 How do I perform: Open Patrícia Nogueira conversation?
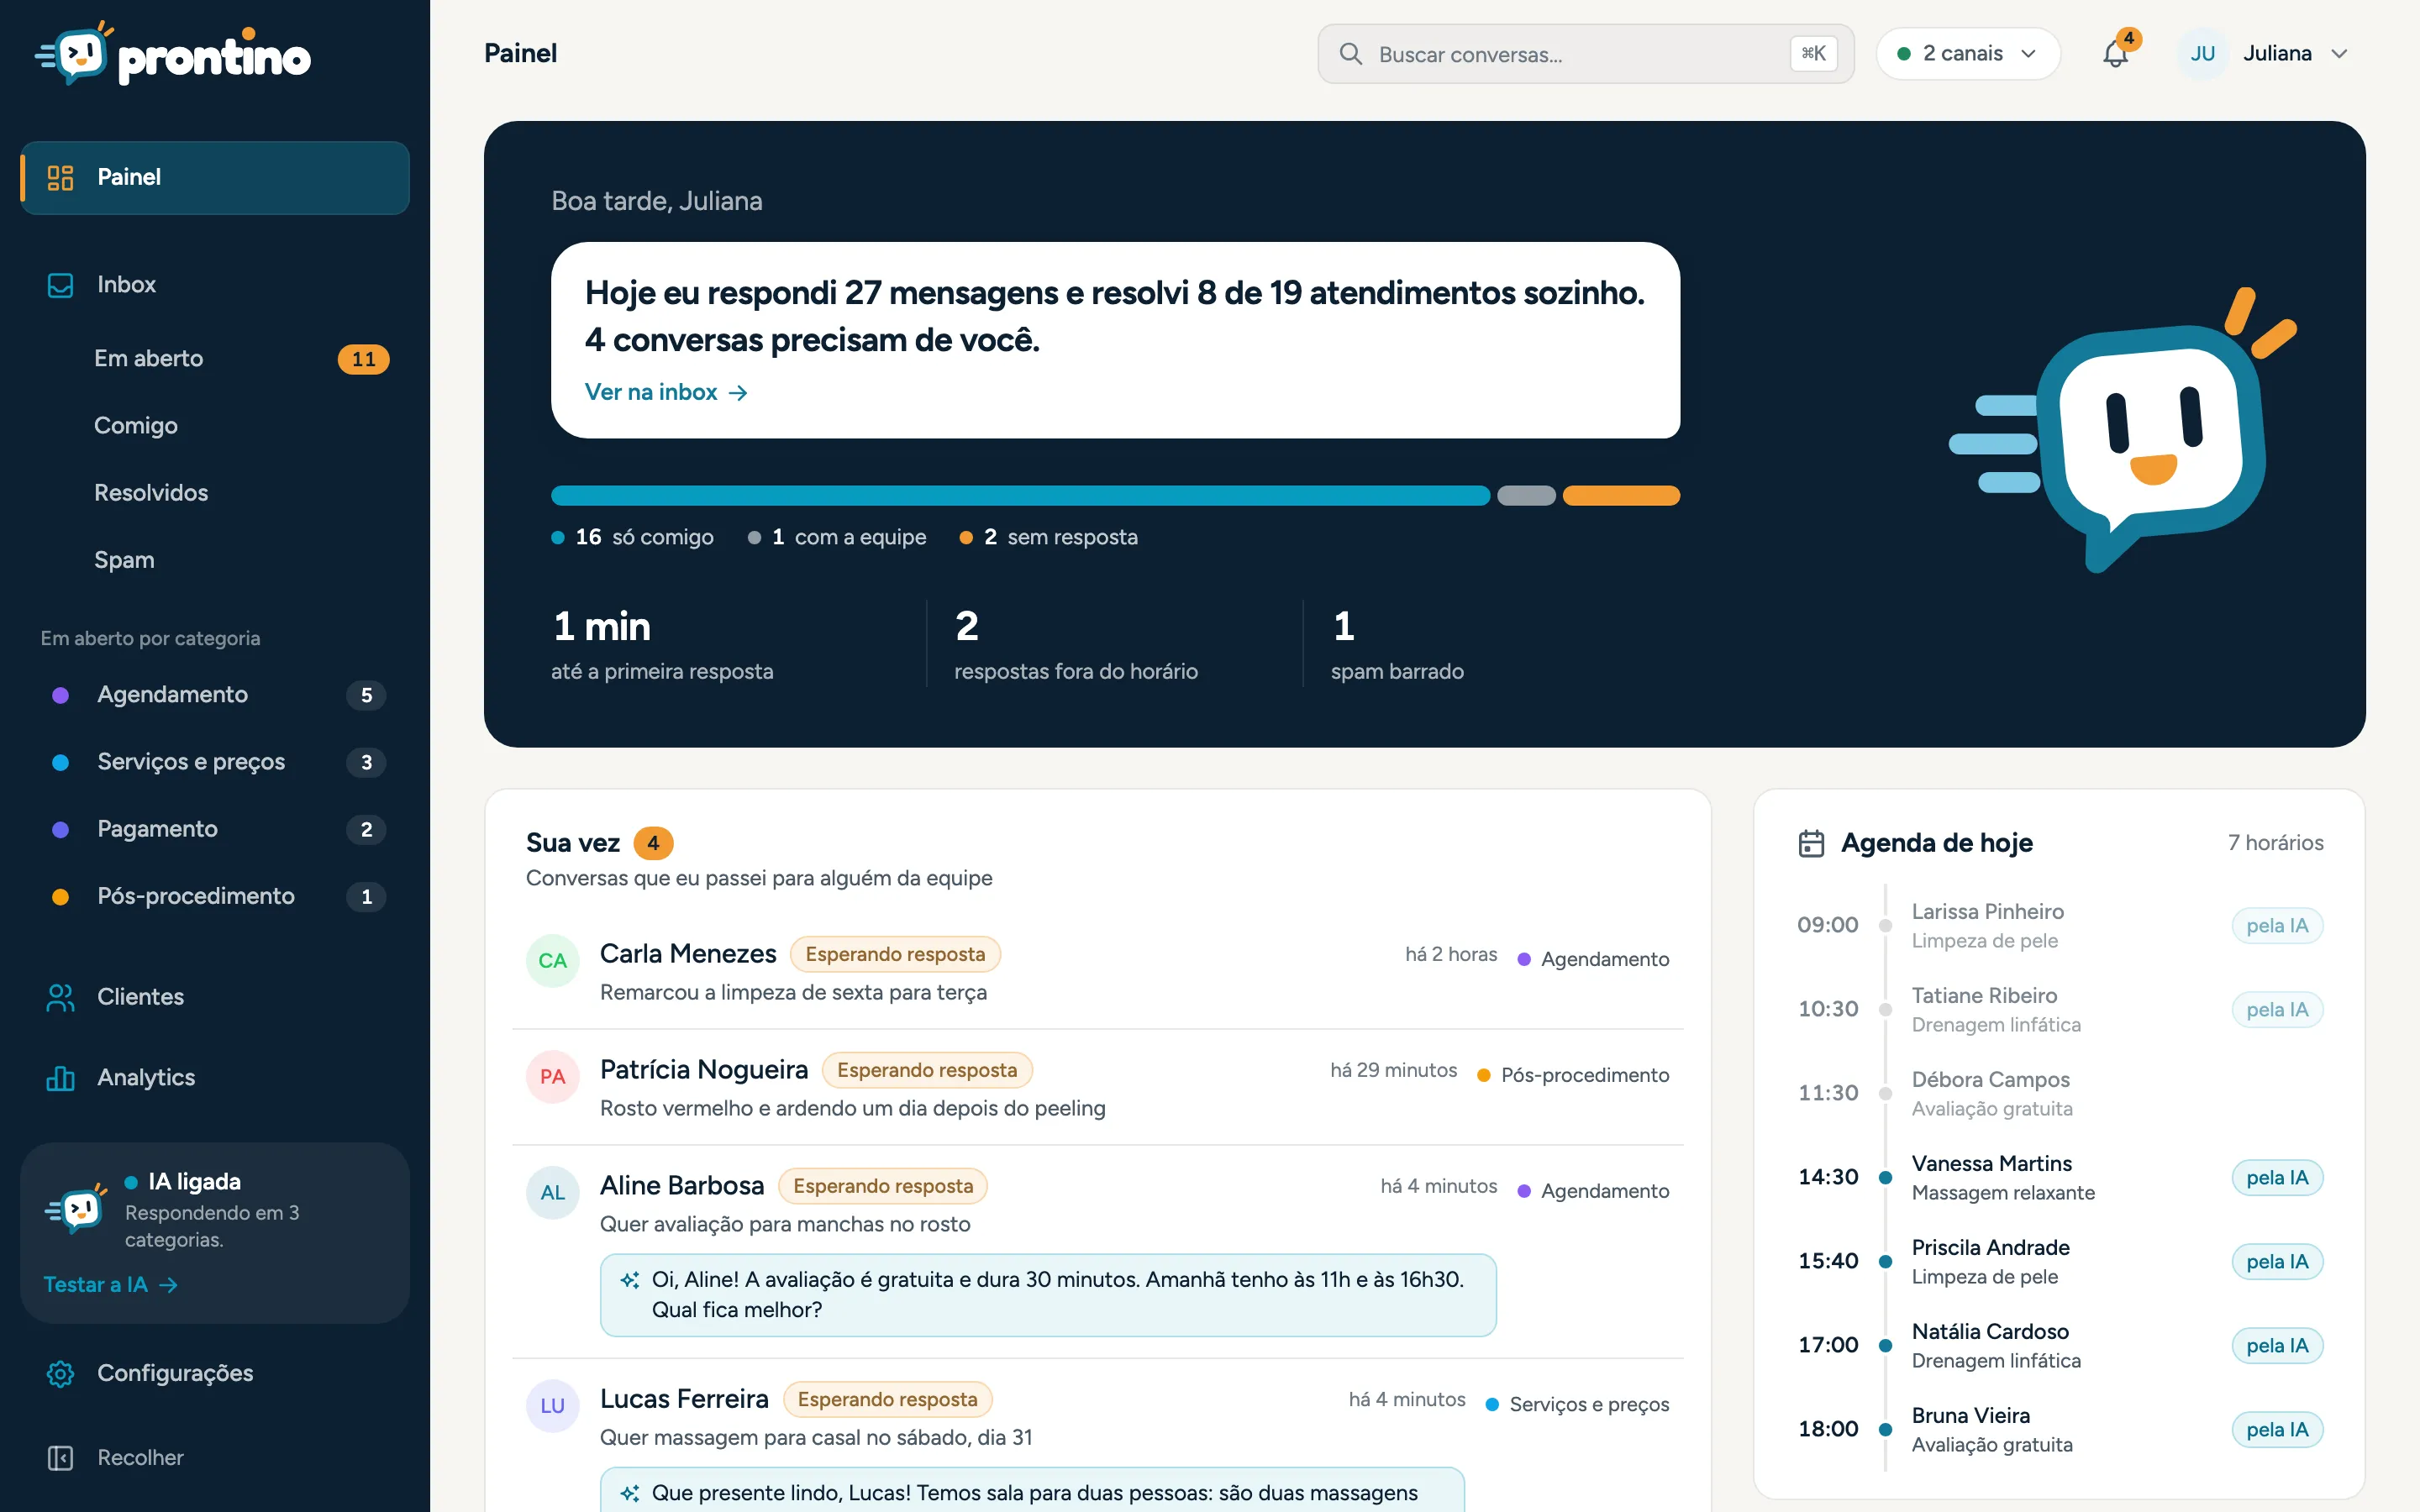point(1097,1087)
